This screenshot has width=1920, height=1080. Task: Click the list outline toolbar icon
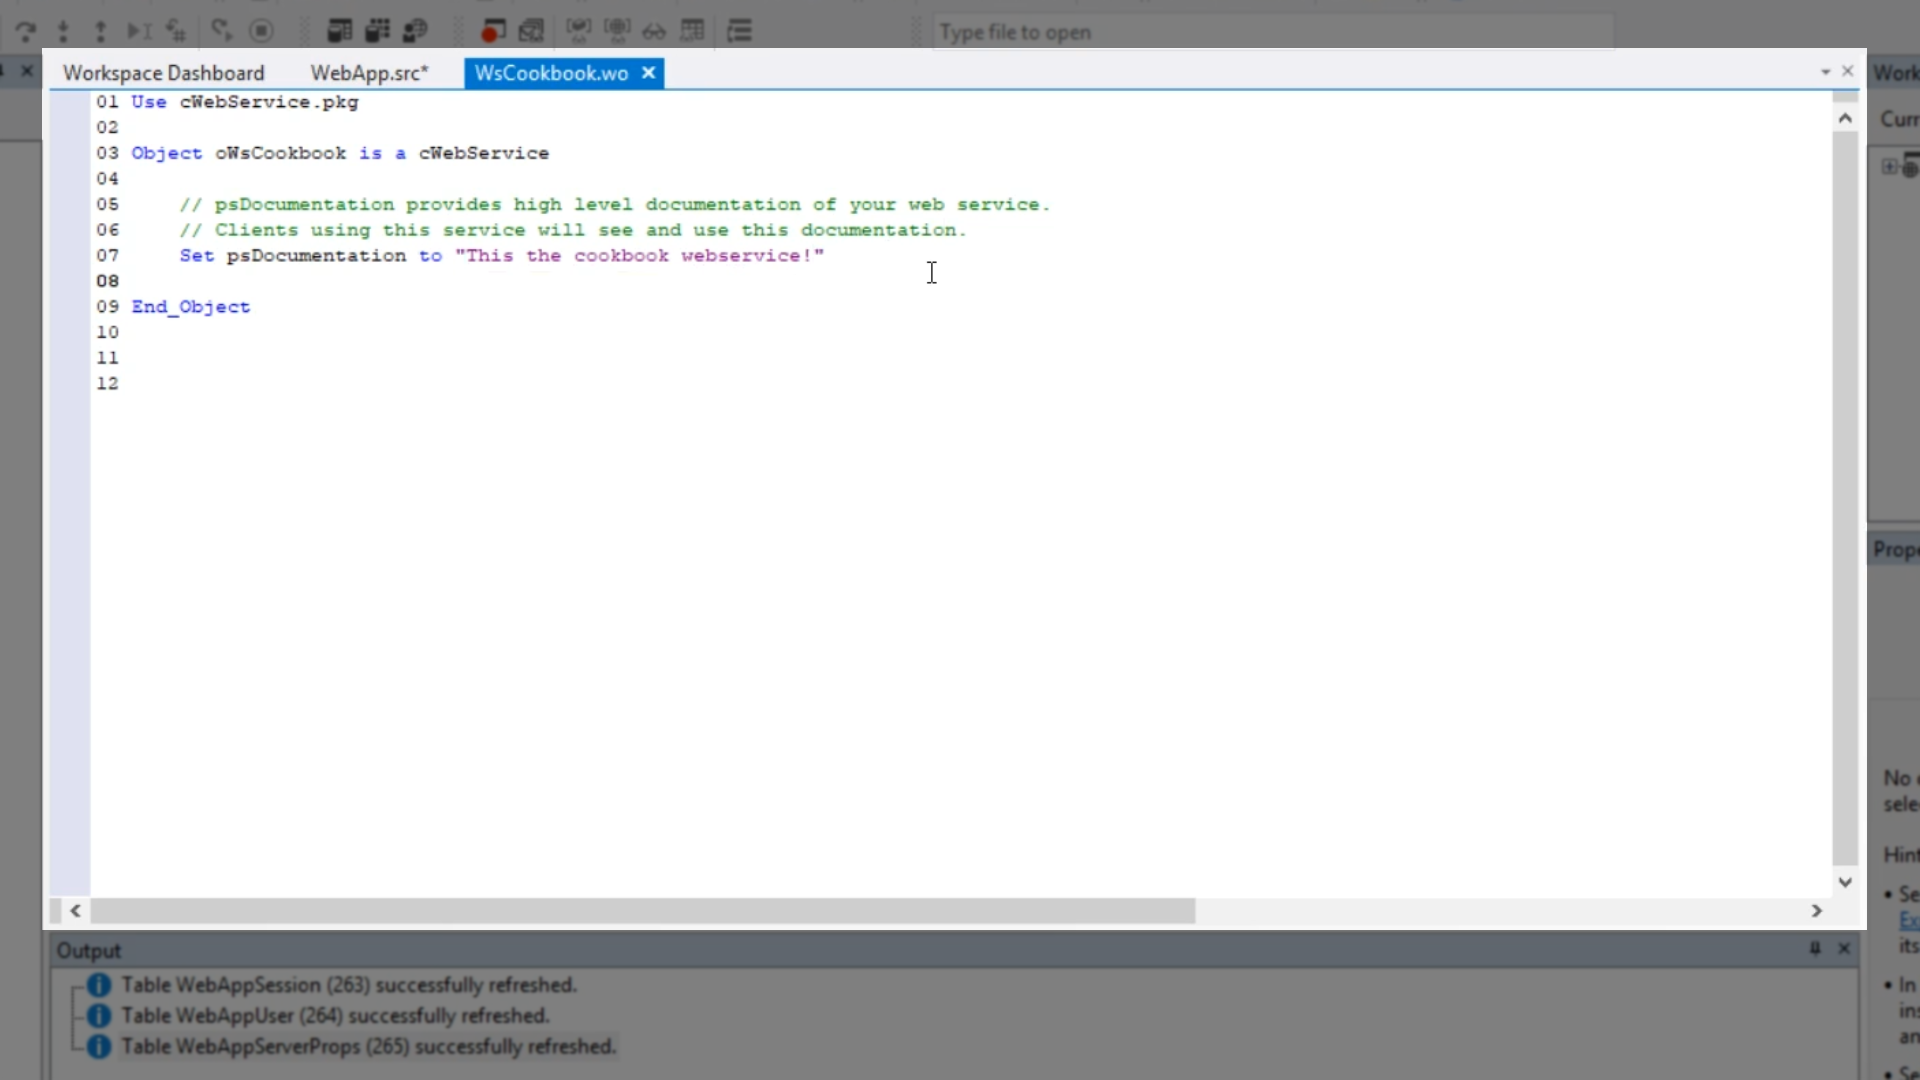(x=739, y=31)
